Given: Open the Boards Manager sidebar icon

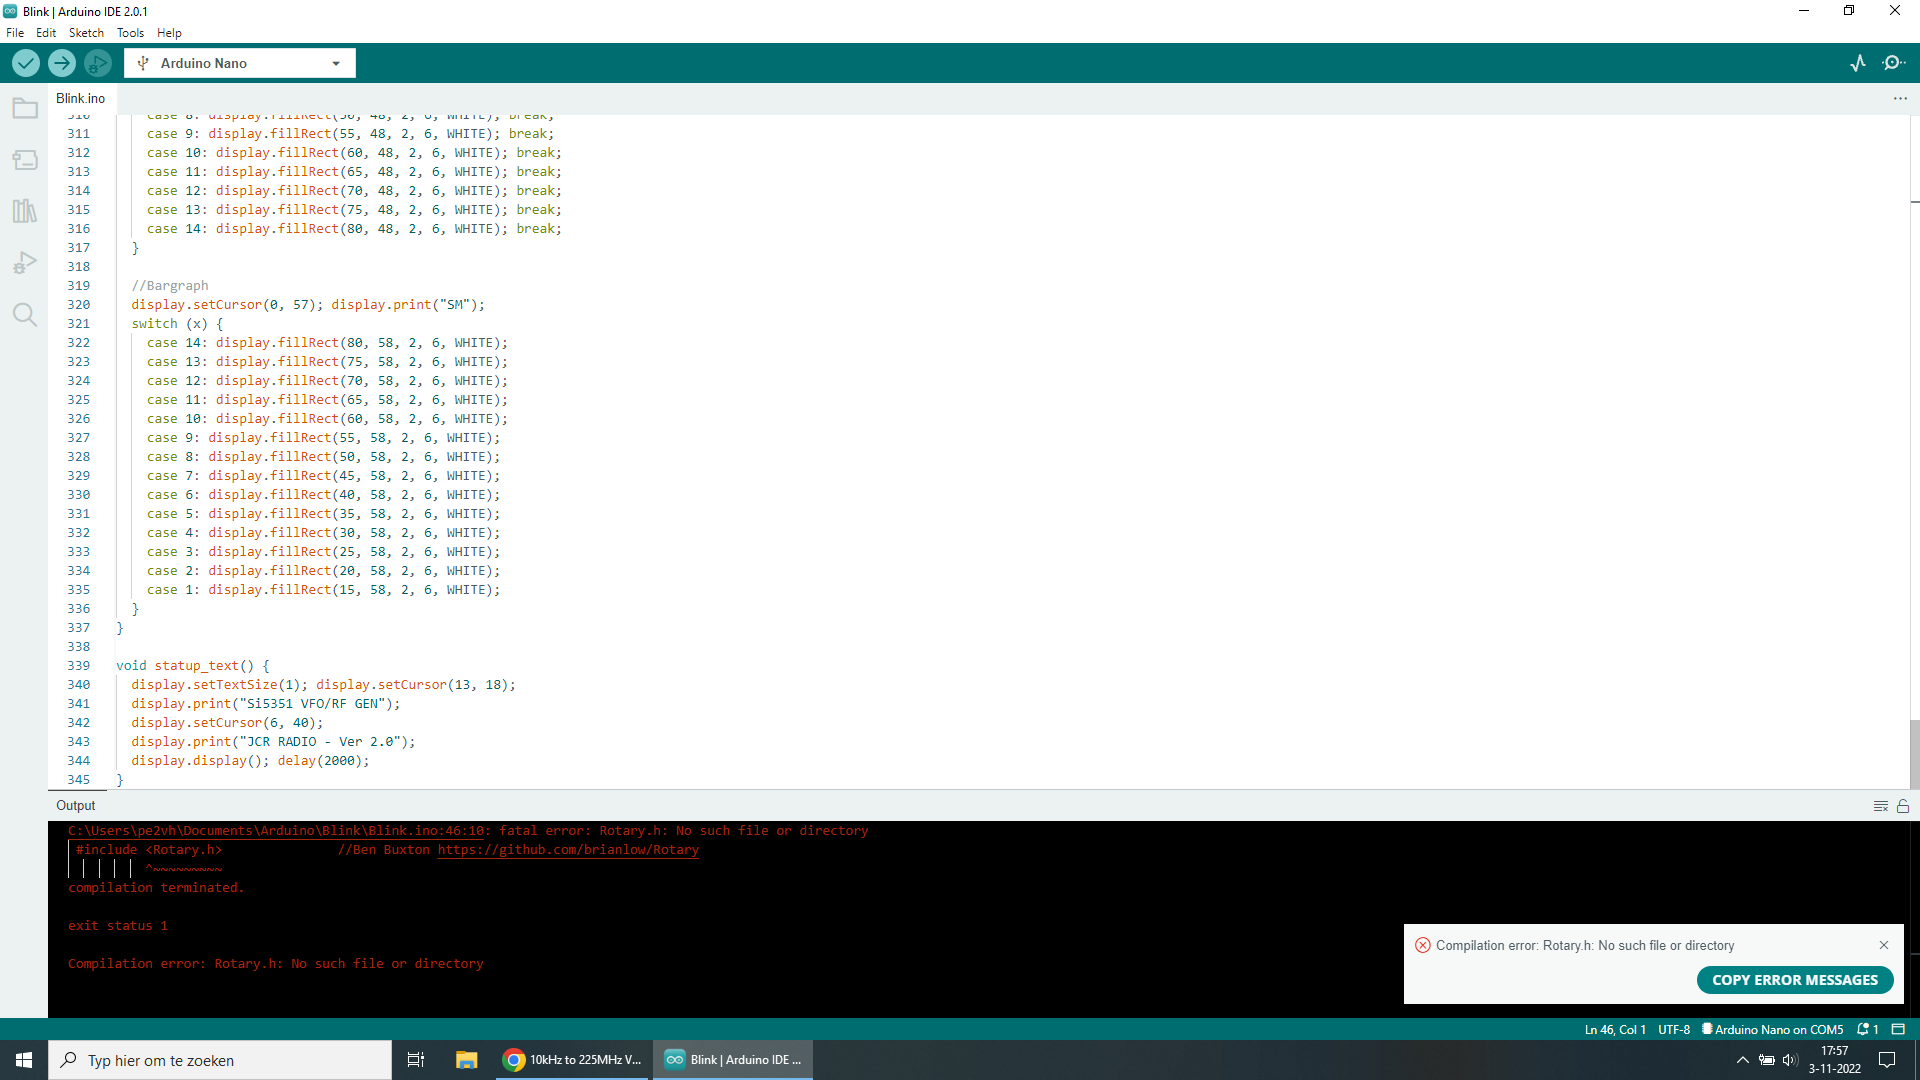Looking at the screenshot, I should click(x=25, y=160).
